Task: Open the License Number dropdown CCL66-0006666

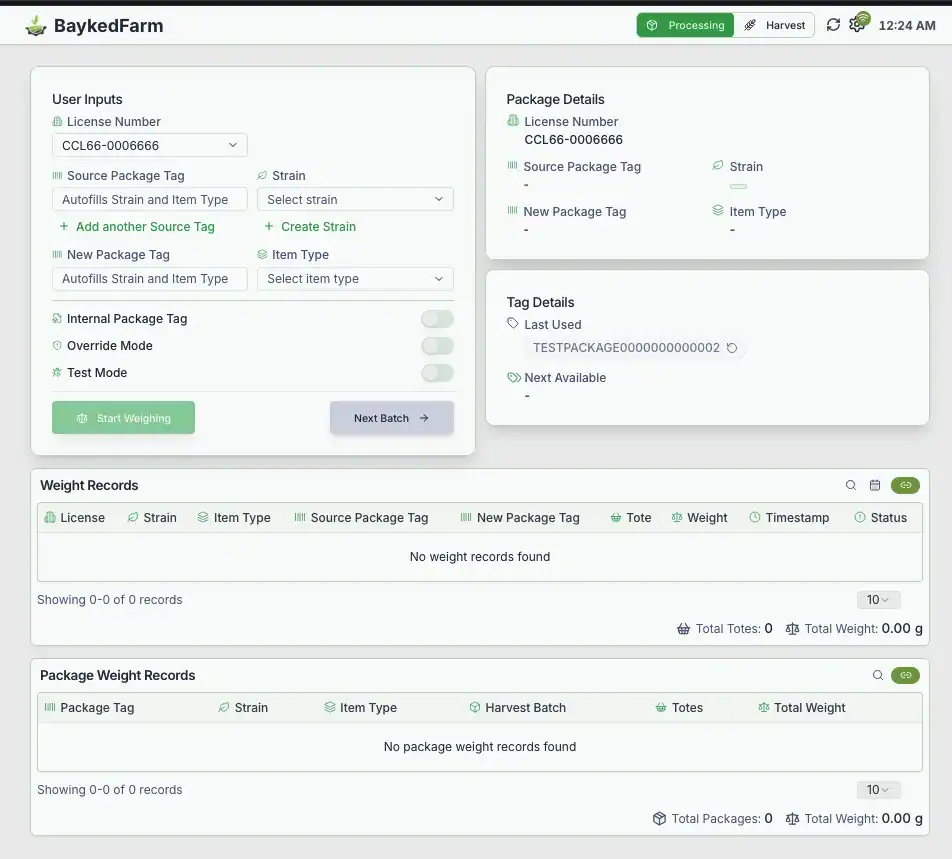Action: (x=149, y=145)
